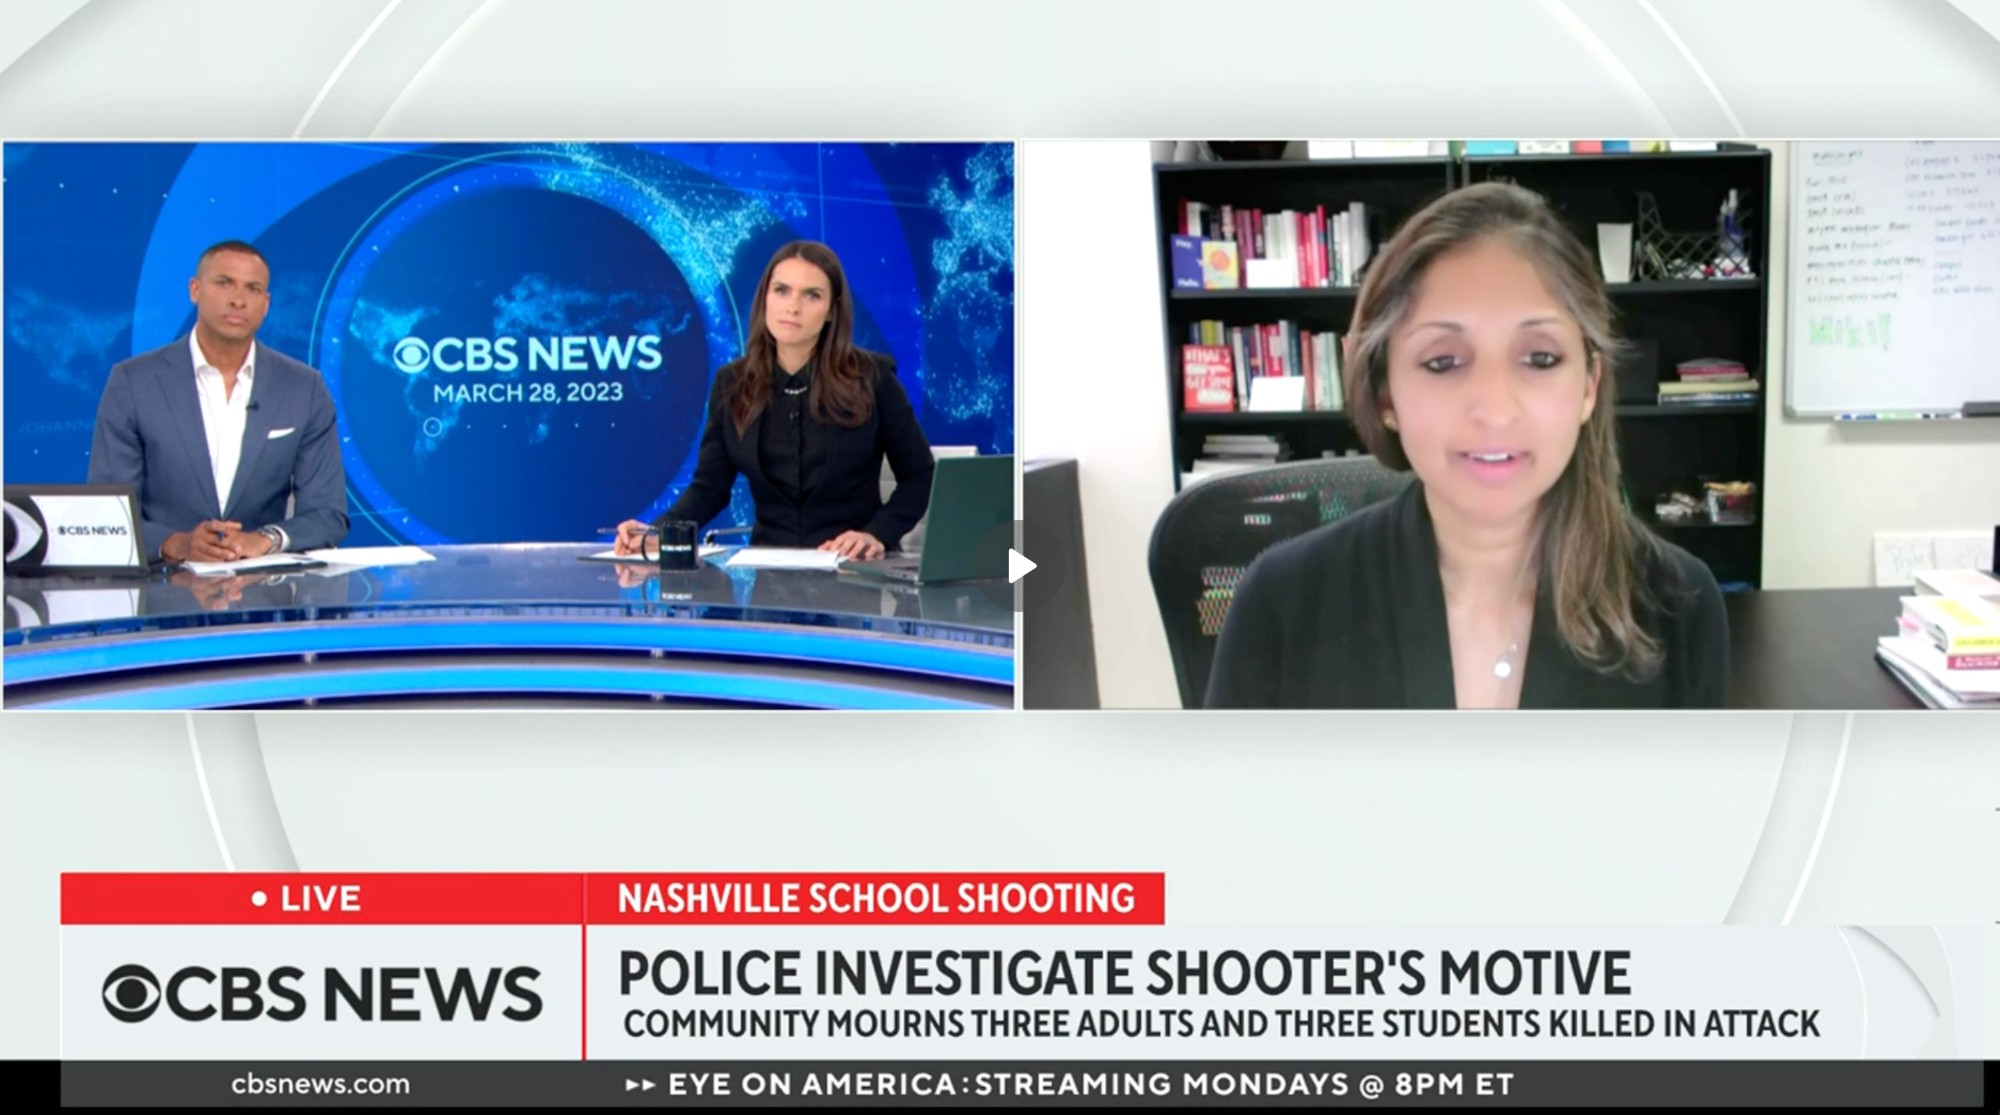Image resolution: width=2000 pixels, height=1115 pixels.
Task: Click the double-arrow icon before Eye on America
Action: pos(640,1084)
